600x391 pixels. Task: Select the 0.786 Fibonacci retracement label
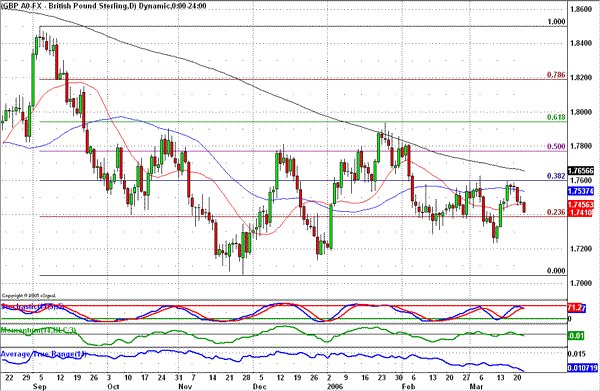[x=556, y=75]
